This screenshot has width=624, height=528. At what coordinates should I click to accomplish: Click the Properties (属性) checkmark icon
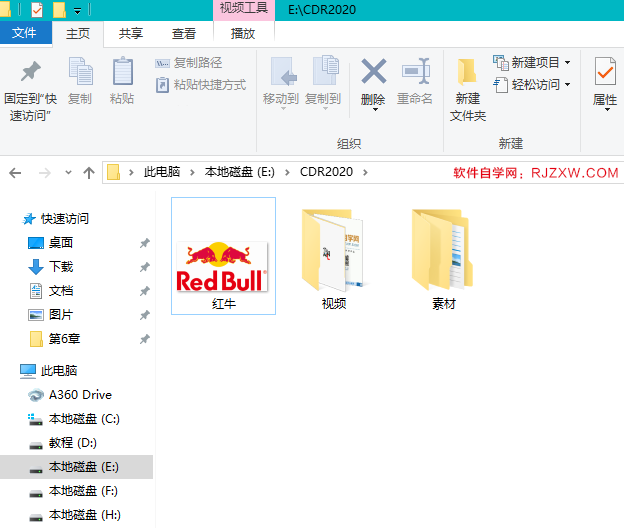(605, 72)
